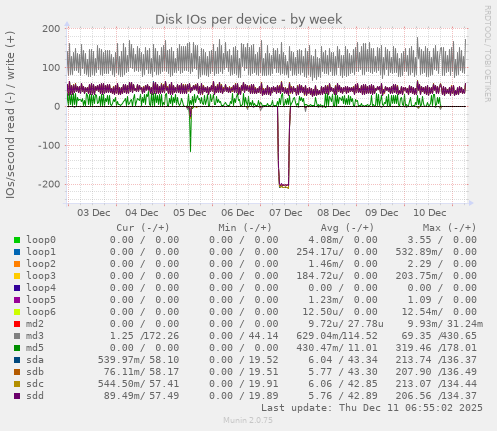497x431 pixels.
Task: Click the loop2 orange legend swatch
Action: (17, 264)
